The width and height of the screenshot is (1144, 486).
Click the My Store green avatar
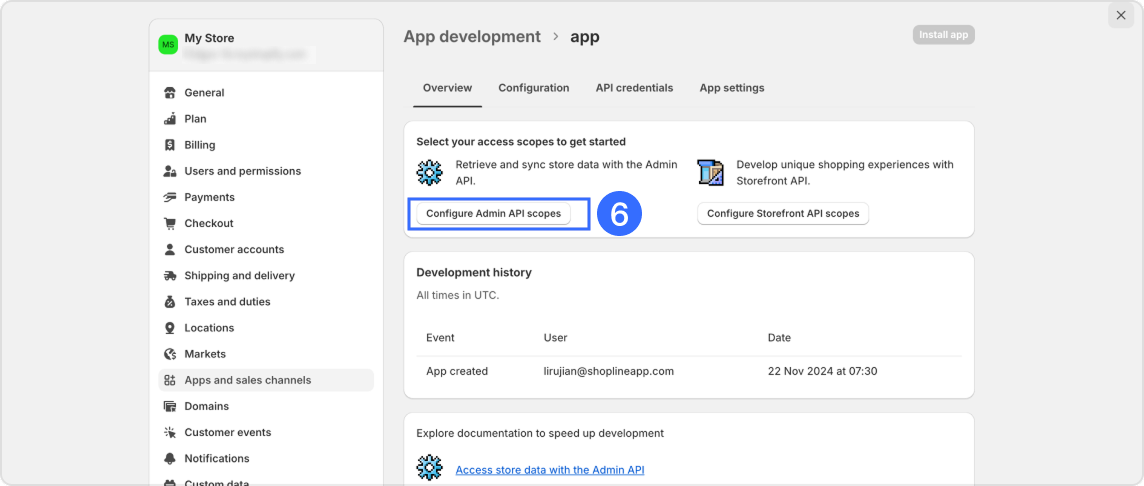[x=168, y=45]
